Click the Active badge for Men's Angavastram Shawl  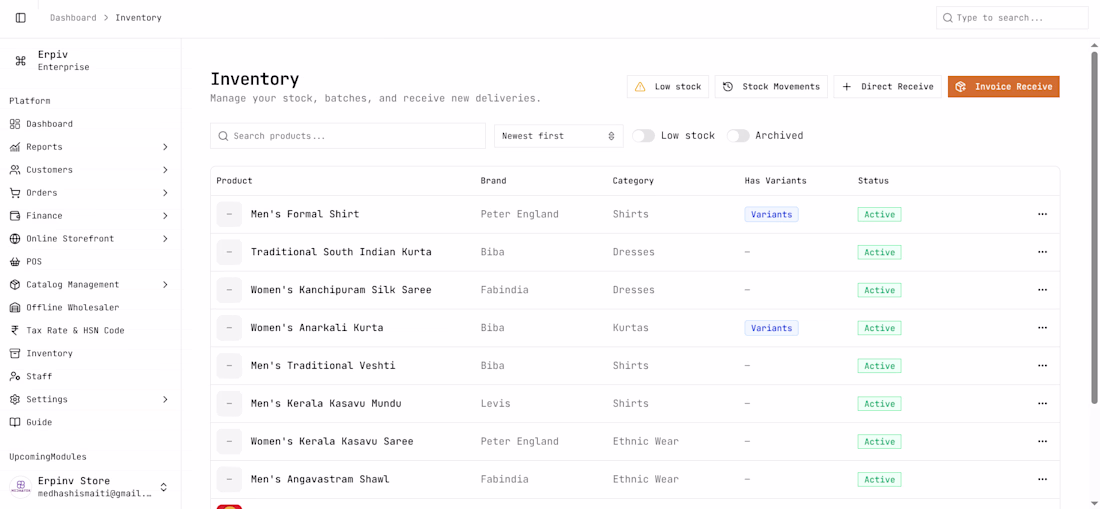[879, 480]
